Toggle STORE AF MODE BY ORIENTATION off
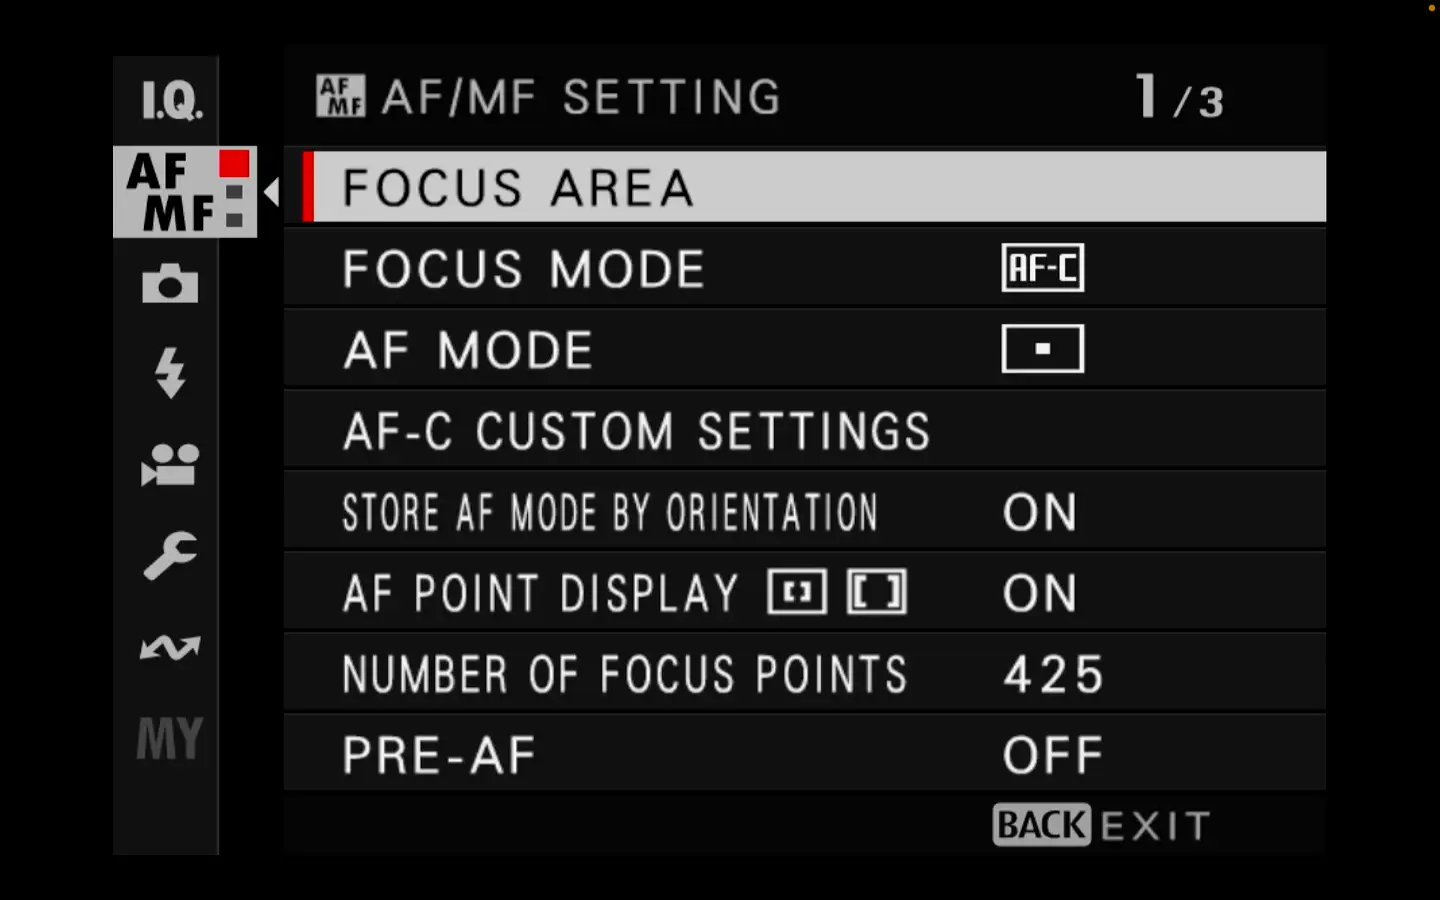The height and width of the screenshot is (900, 1440). pyautogui.click(x=1039, y=512)
